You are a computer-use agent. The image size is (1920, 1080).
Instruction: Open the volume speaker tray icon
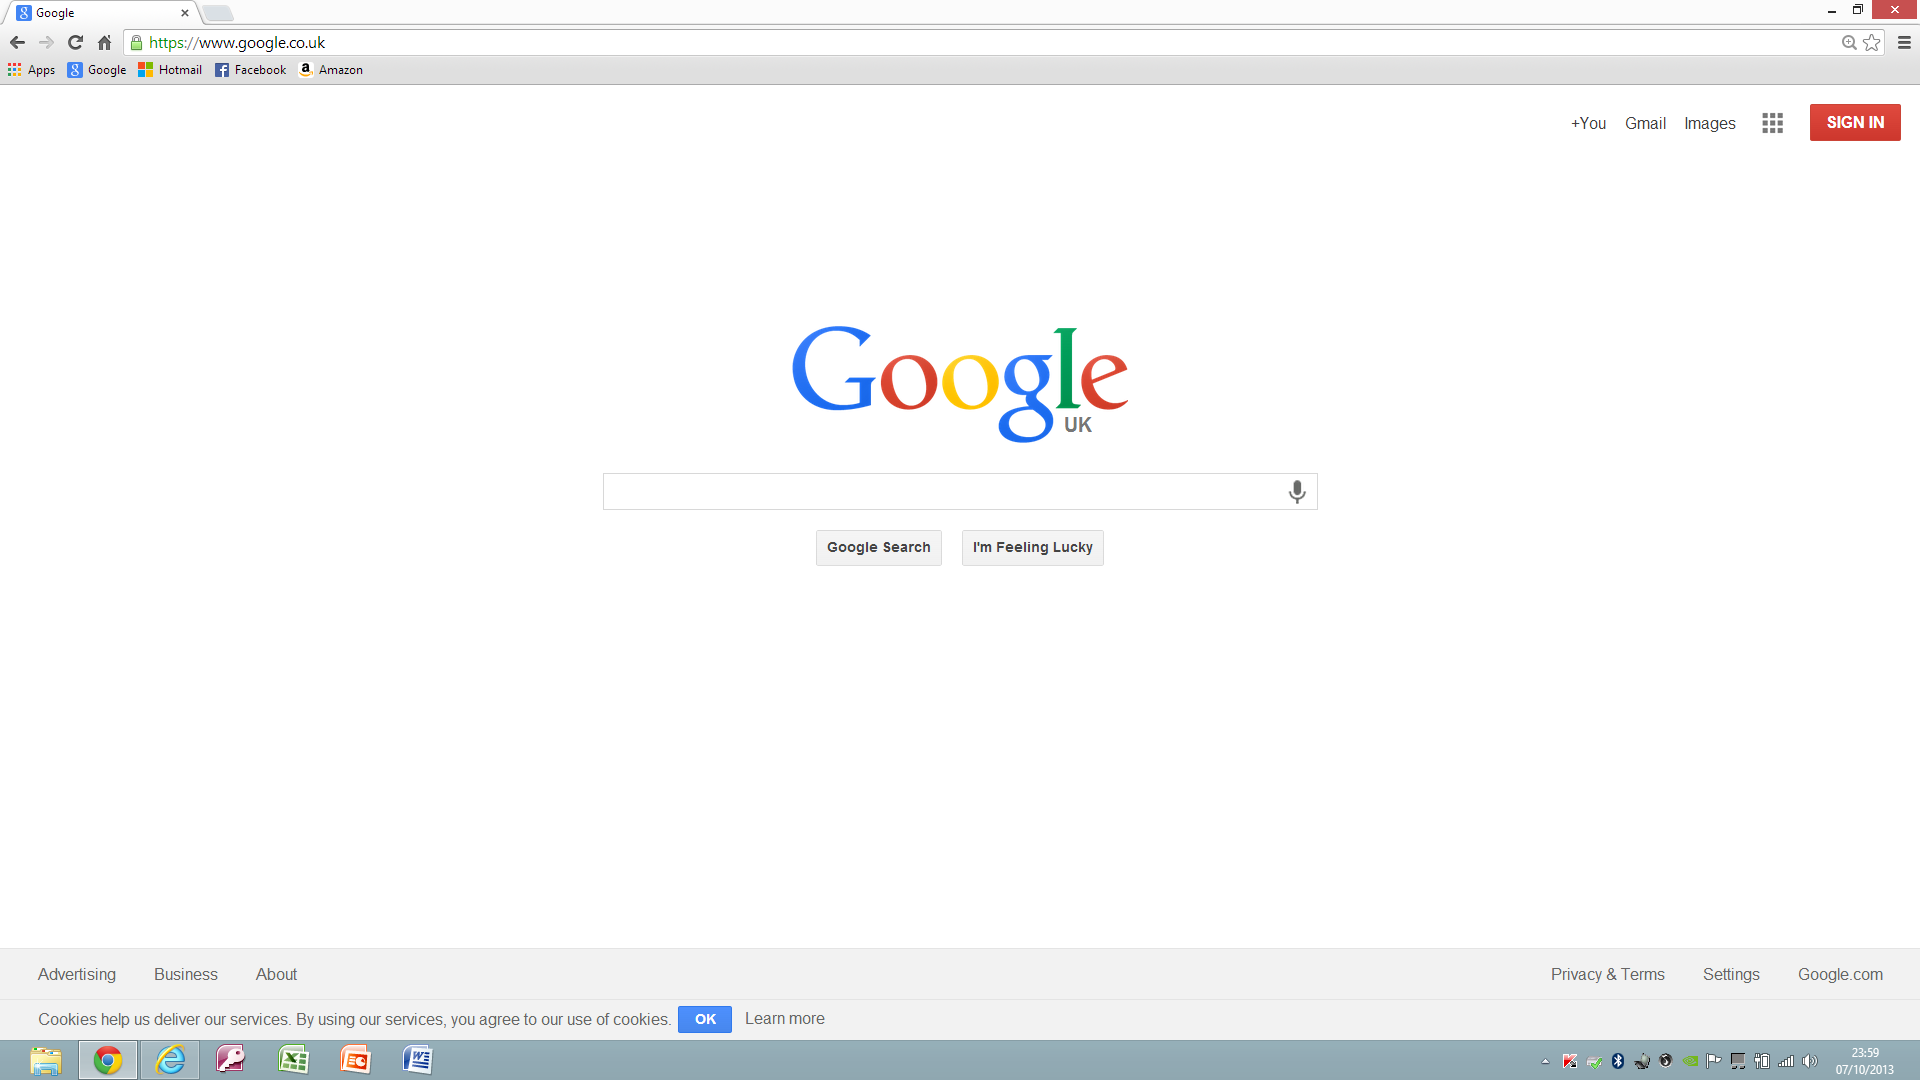[x=1810, y=1061]
